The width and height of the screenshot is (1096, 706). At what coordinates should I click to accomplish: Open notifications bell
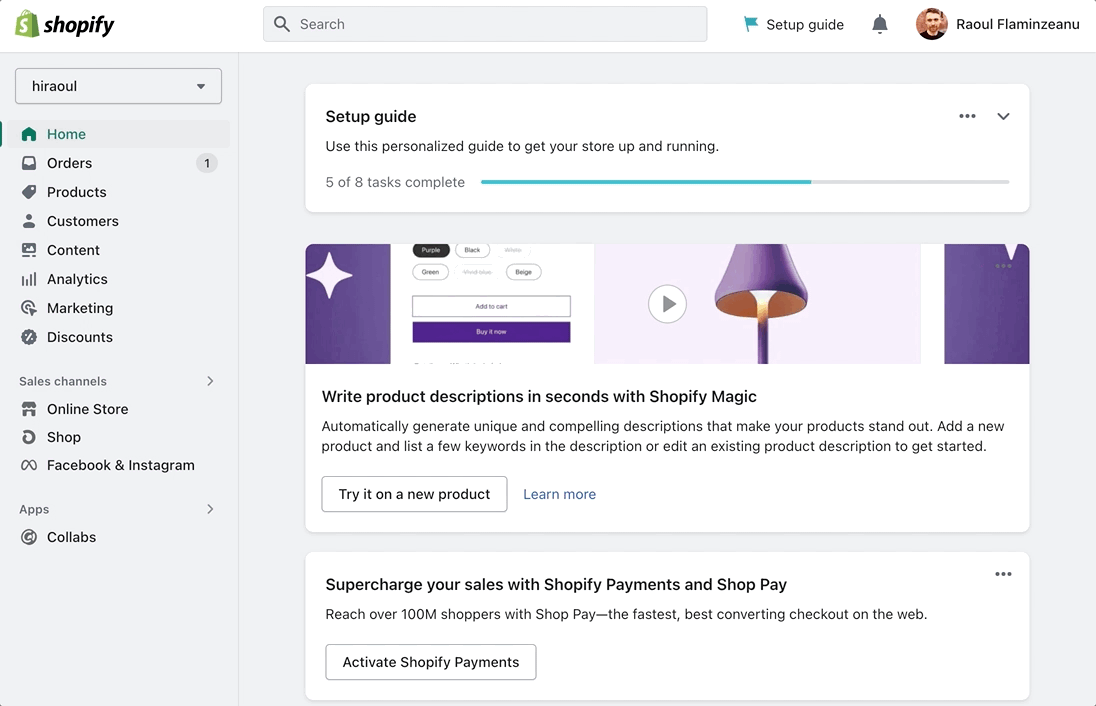tap(879, 24)
